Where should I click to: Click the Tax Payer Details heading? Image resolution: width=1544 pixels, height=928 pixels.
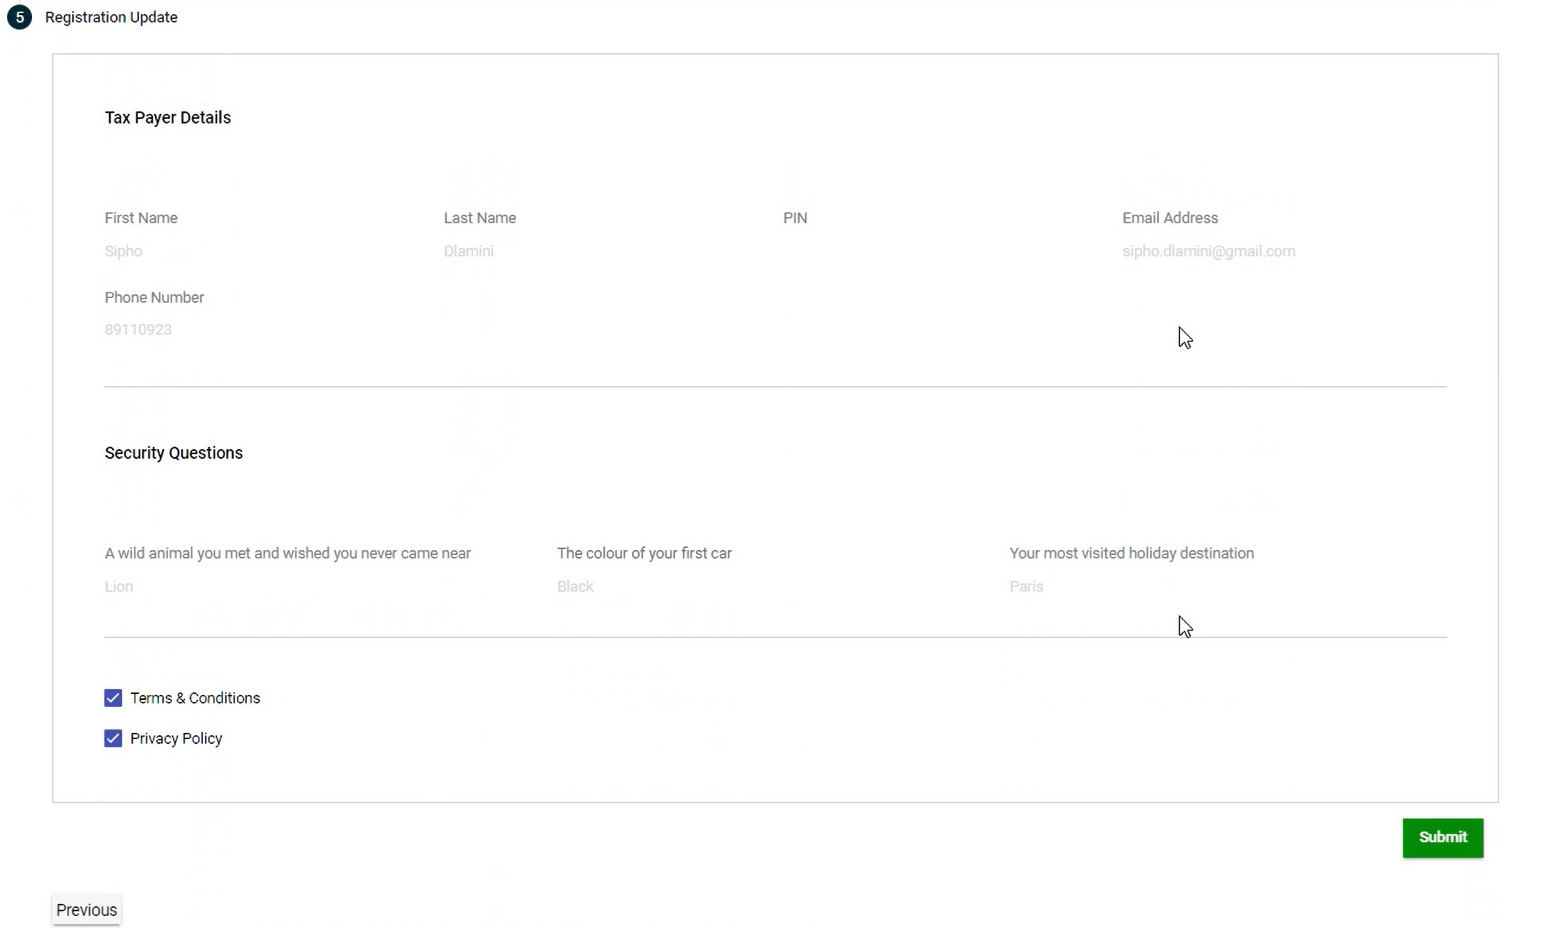167,117
